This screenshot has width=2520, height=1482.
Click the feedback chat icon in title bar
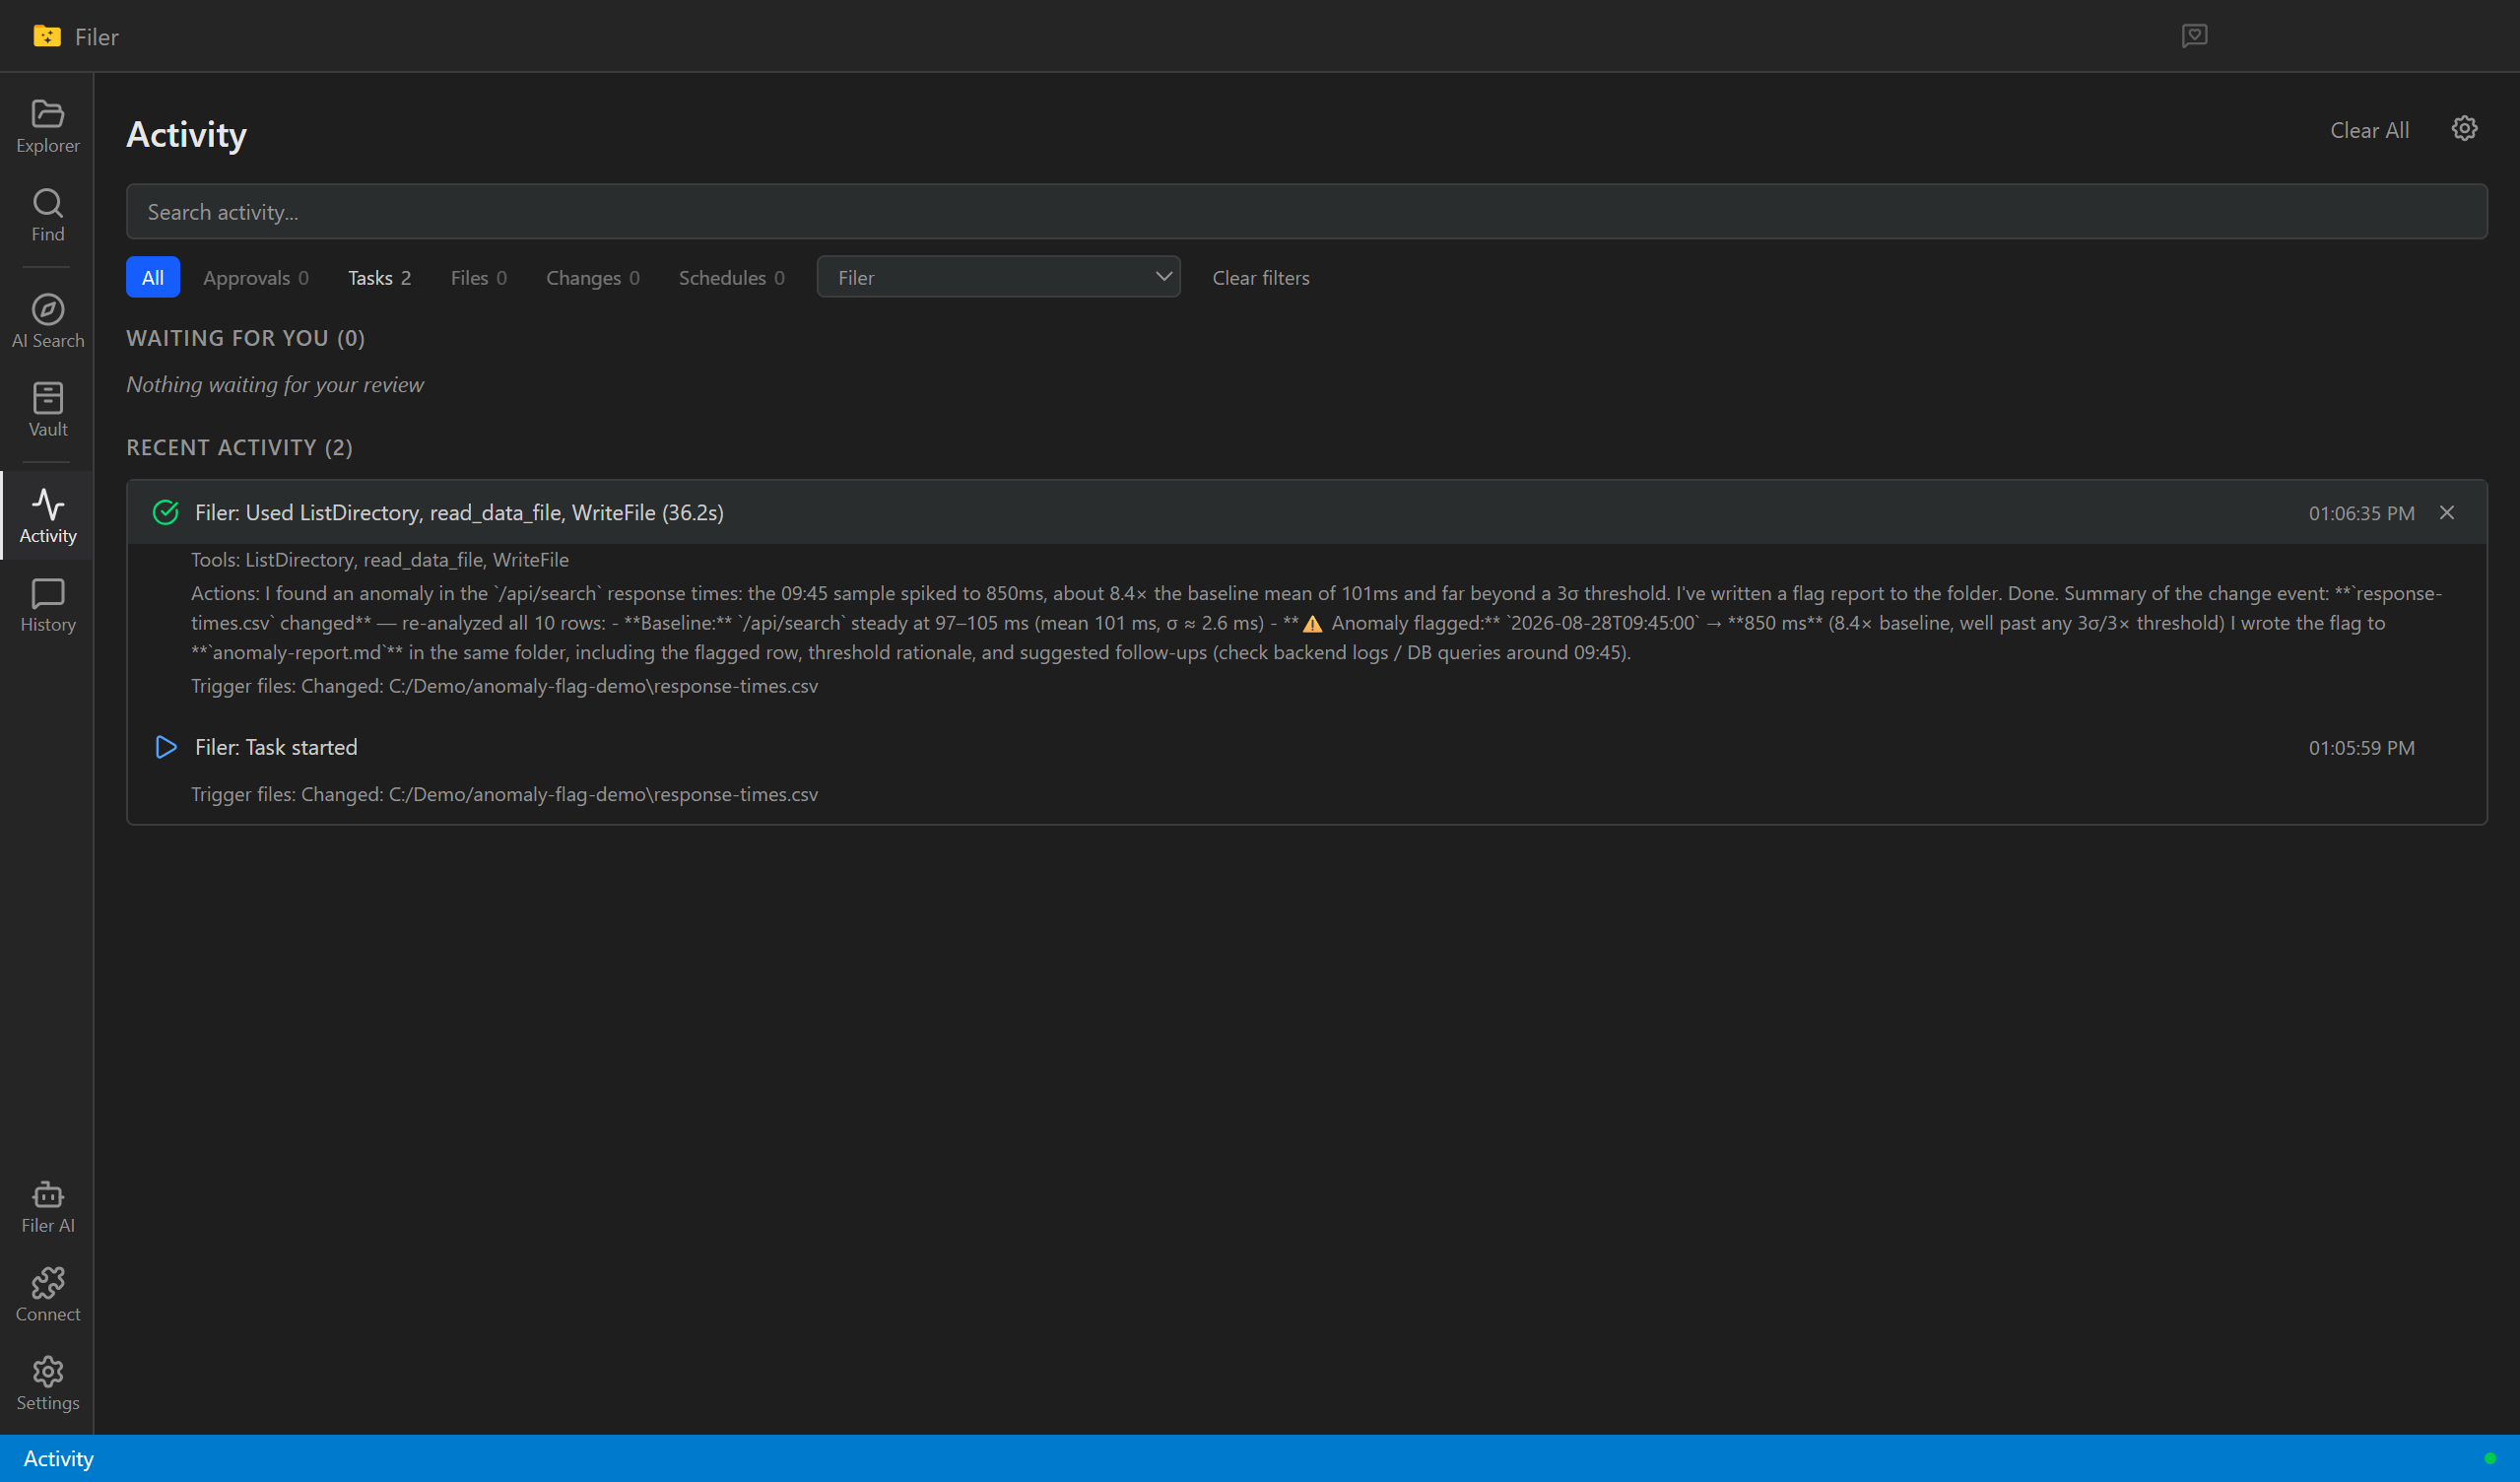coord(2194,36)
